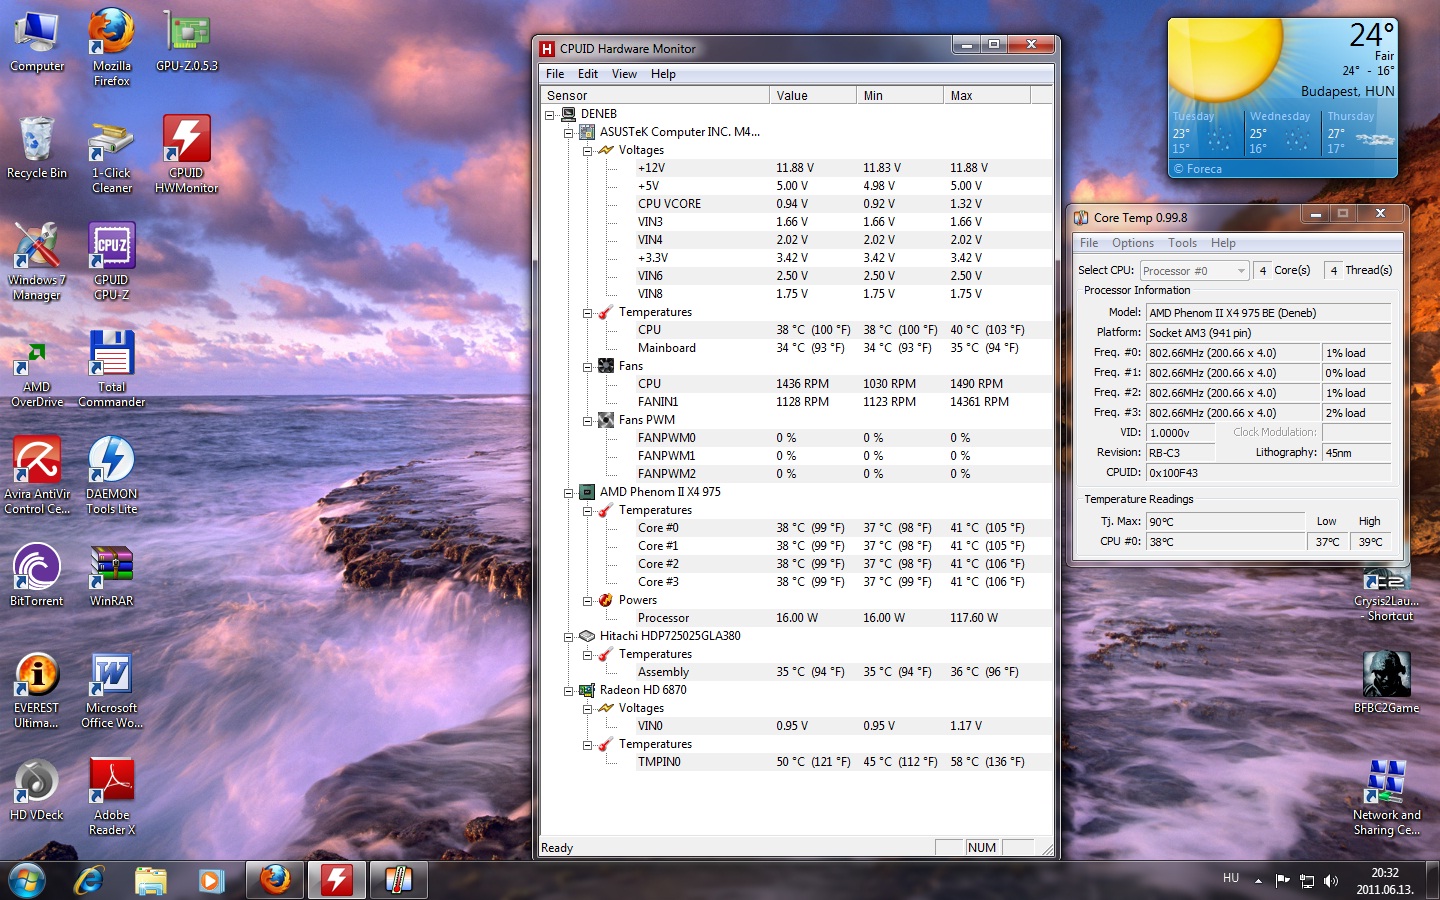Screen dimensions: 1440x900
Task: Open CPUID HWMonitor desktop shortcut
Action: (186, 155)
